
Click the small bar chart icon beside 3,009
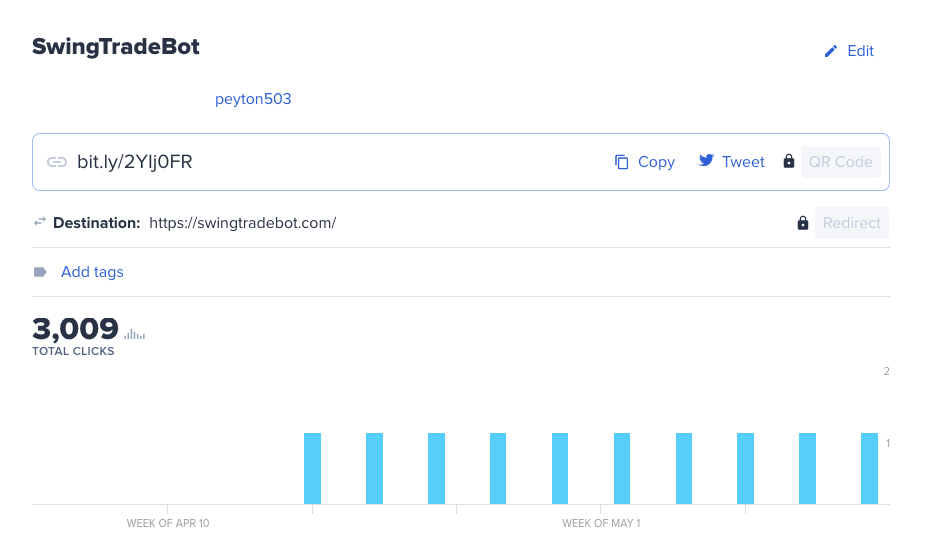[x=135, y=334]
